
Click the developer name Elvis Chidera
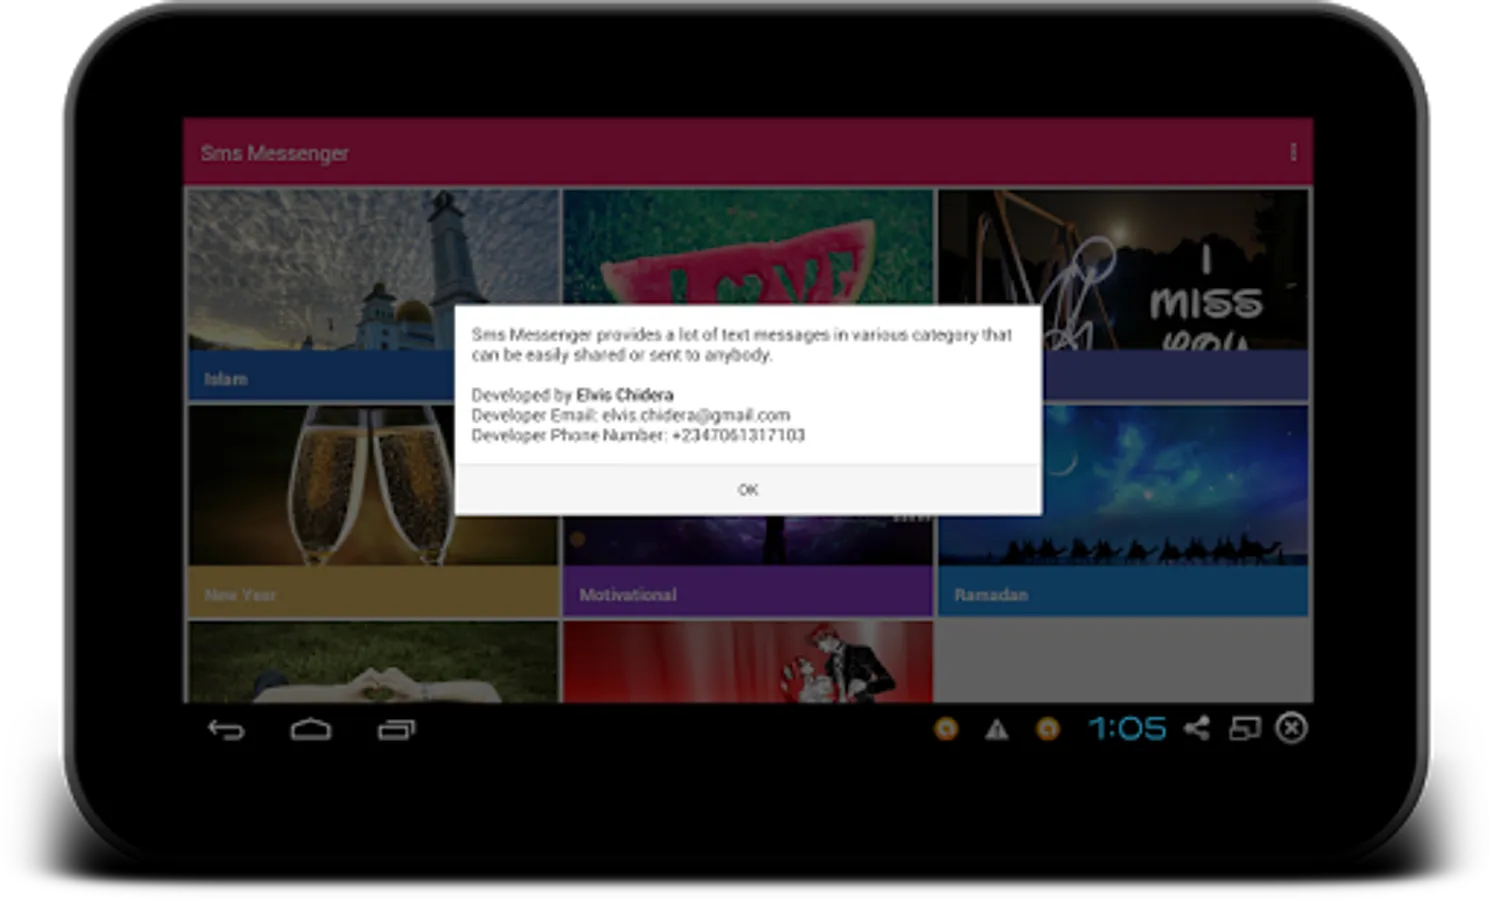[x=625, y=395]
